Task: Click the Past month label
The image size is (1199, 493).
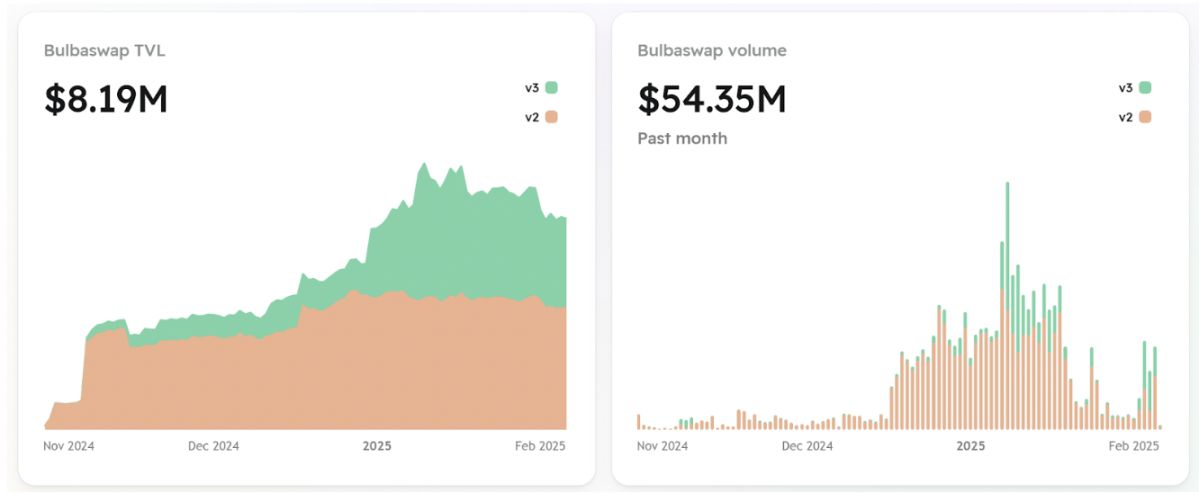Action: point(682,138)
